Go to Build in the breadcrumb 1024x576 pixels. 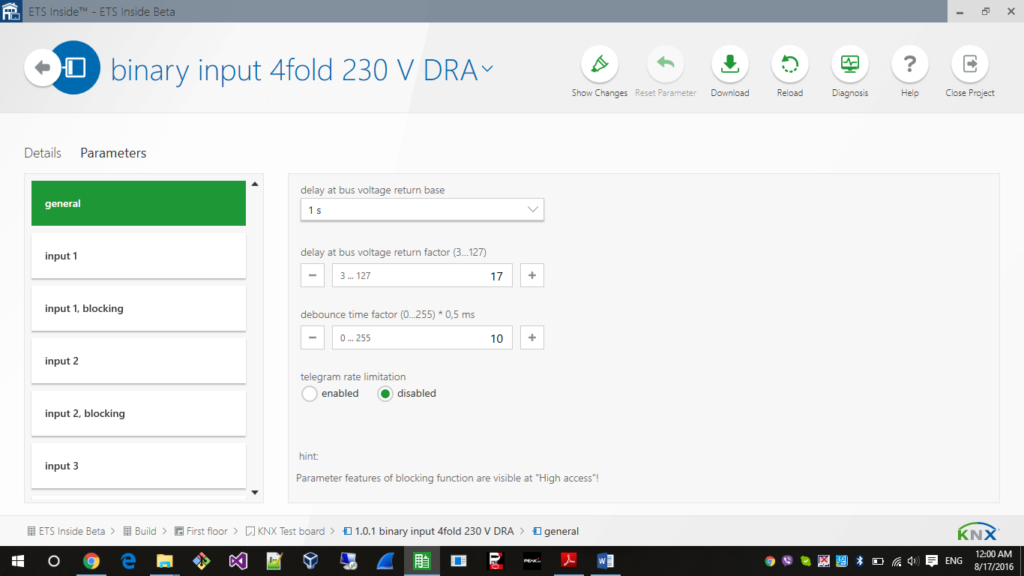(140, 531)
